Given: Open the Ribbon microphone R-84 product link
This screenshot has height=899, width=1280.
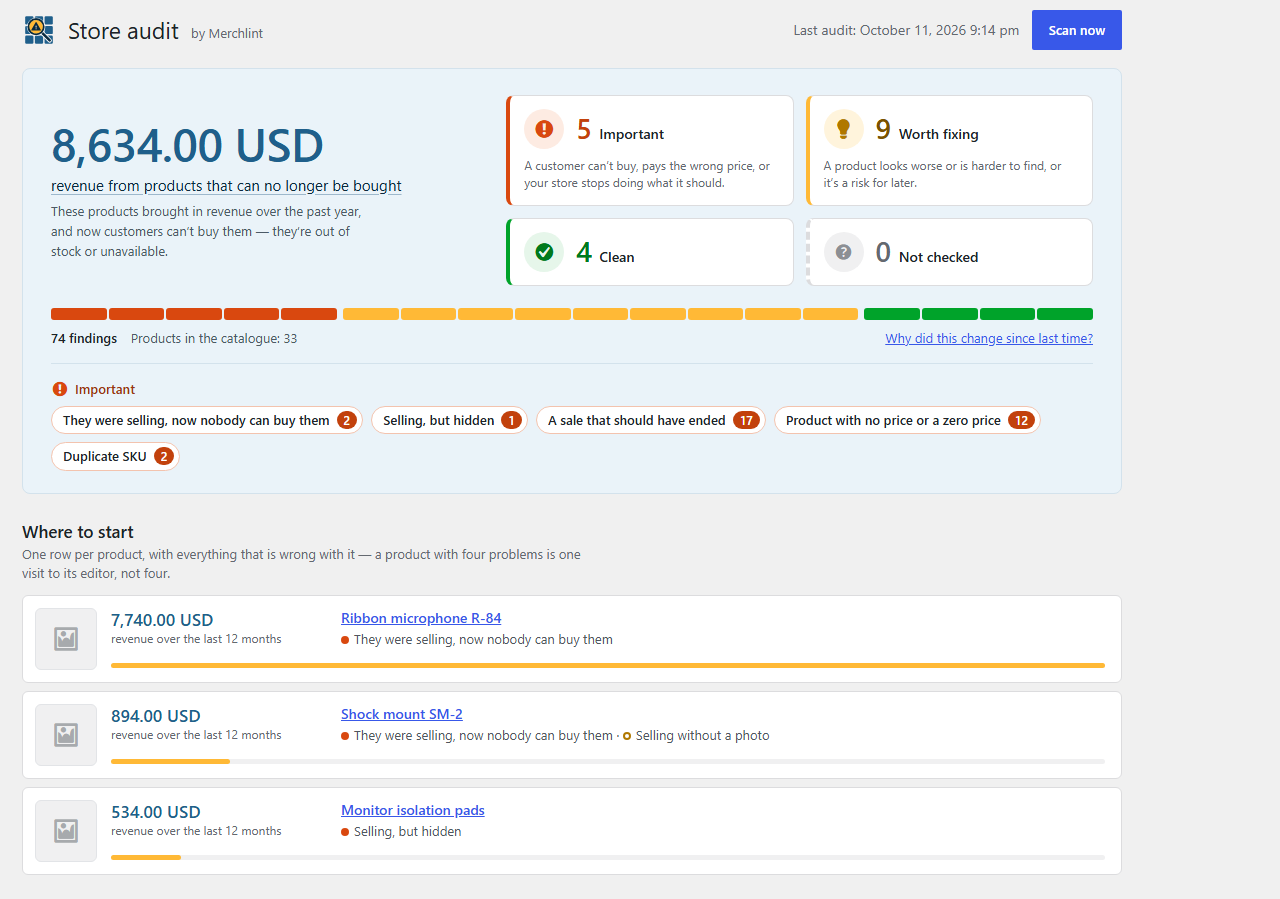Looking at the screenshot, I should 421,618.
